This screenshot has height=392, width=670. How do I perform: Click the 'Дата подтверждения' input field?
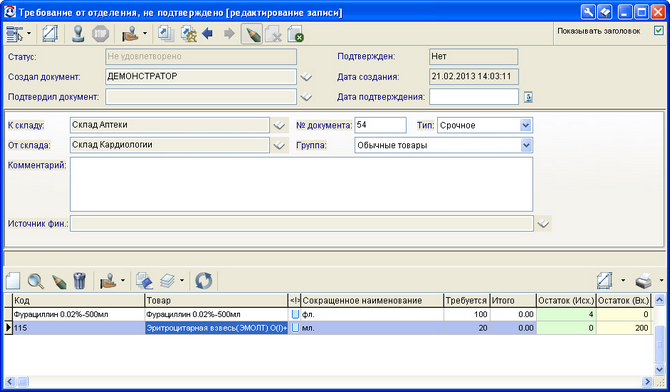pos(474,97)
